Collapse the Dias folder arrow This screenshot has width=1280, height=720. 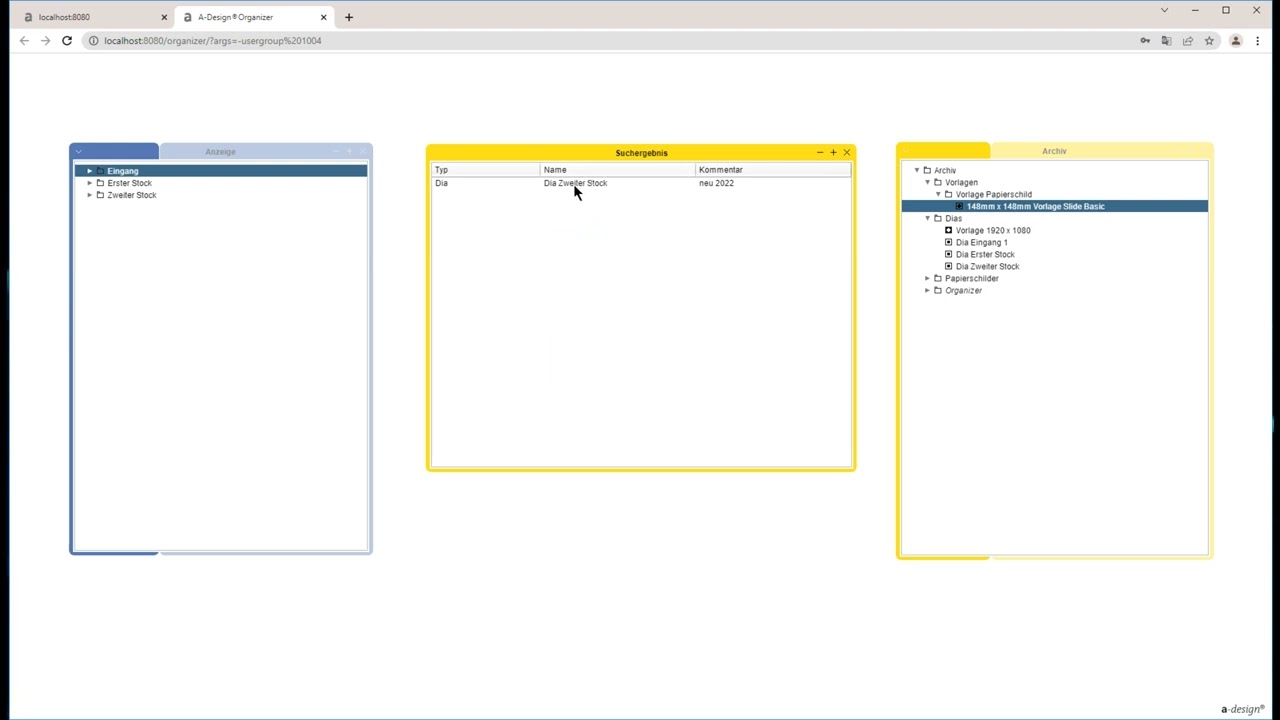pyautogui.click(x=928, y=218)
